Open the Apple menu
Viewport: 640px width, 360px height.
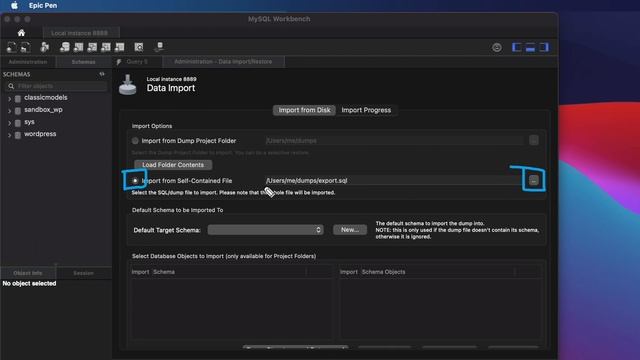click(x=14, y=5)
